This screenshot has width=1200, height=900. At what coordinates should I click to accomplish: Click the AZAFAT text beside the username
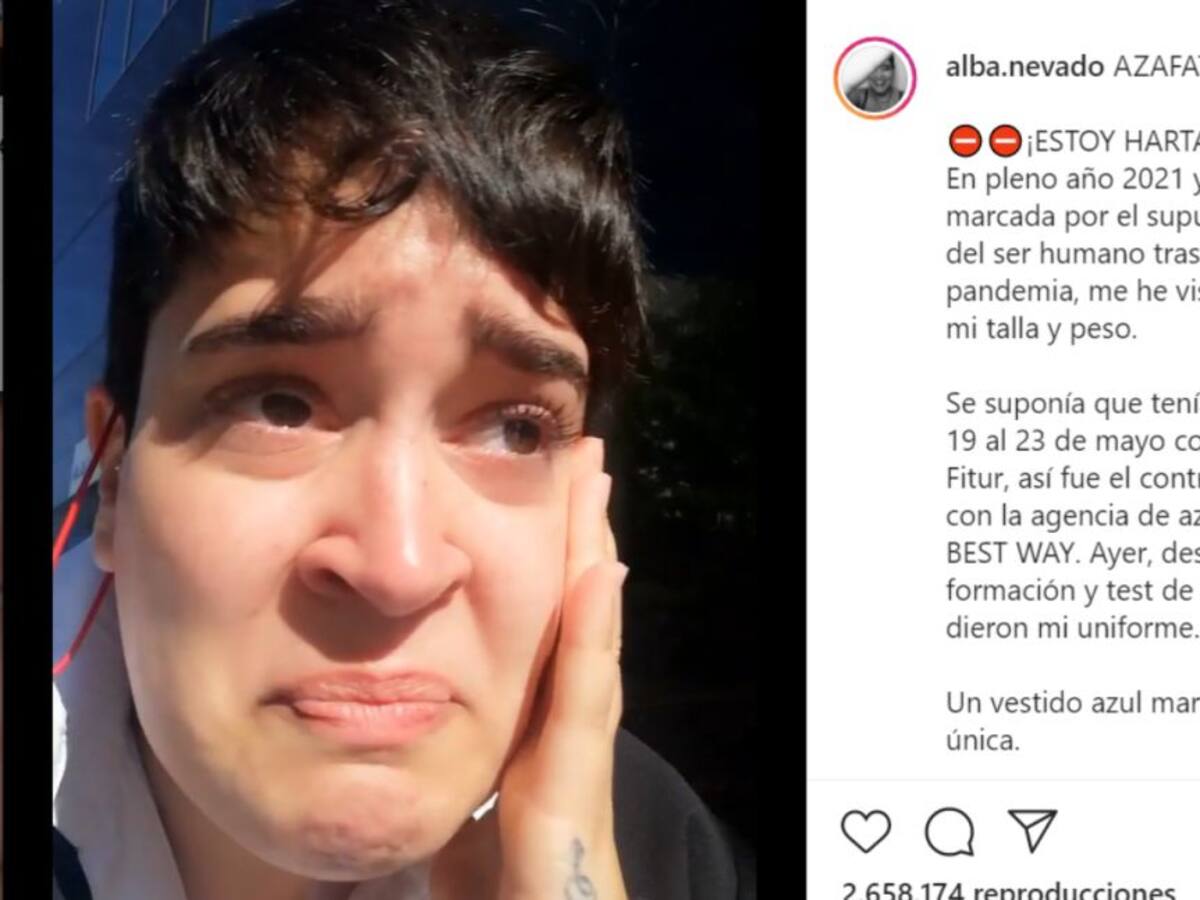click(x=1156, y=67)
